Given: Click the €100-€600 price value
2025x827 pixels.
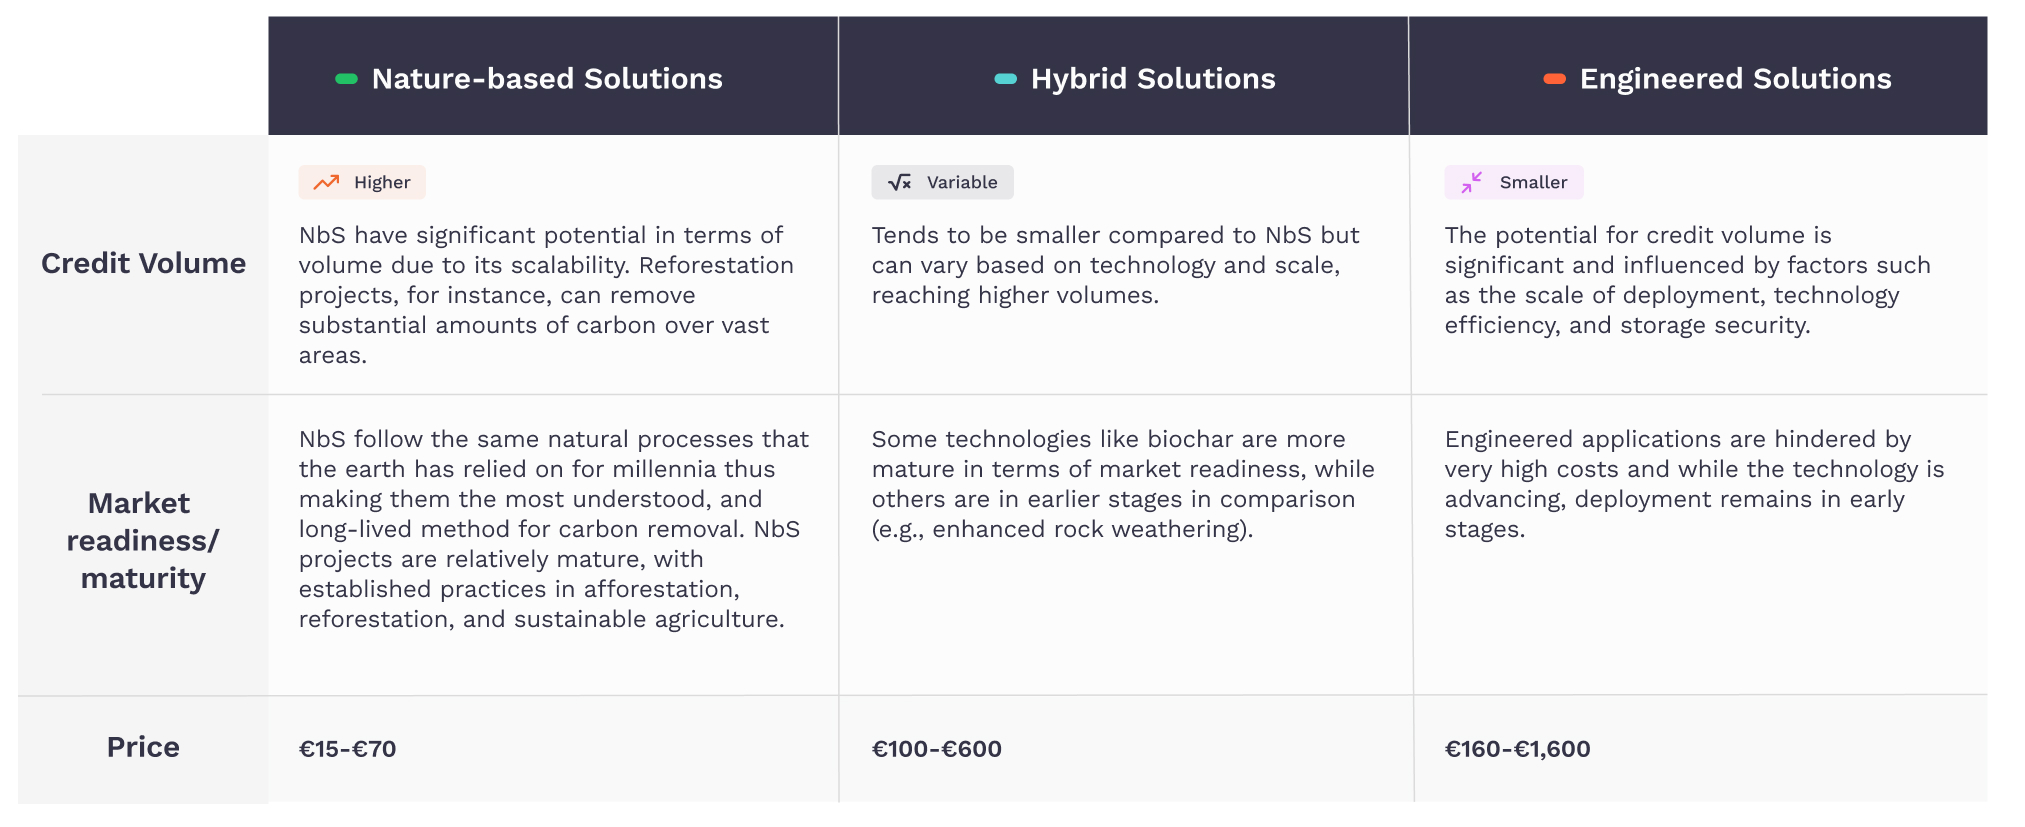Looking at the screenshot, I should click(936, 749).
